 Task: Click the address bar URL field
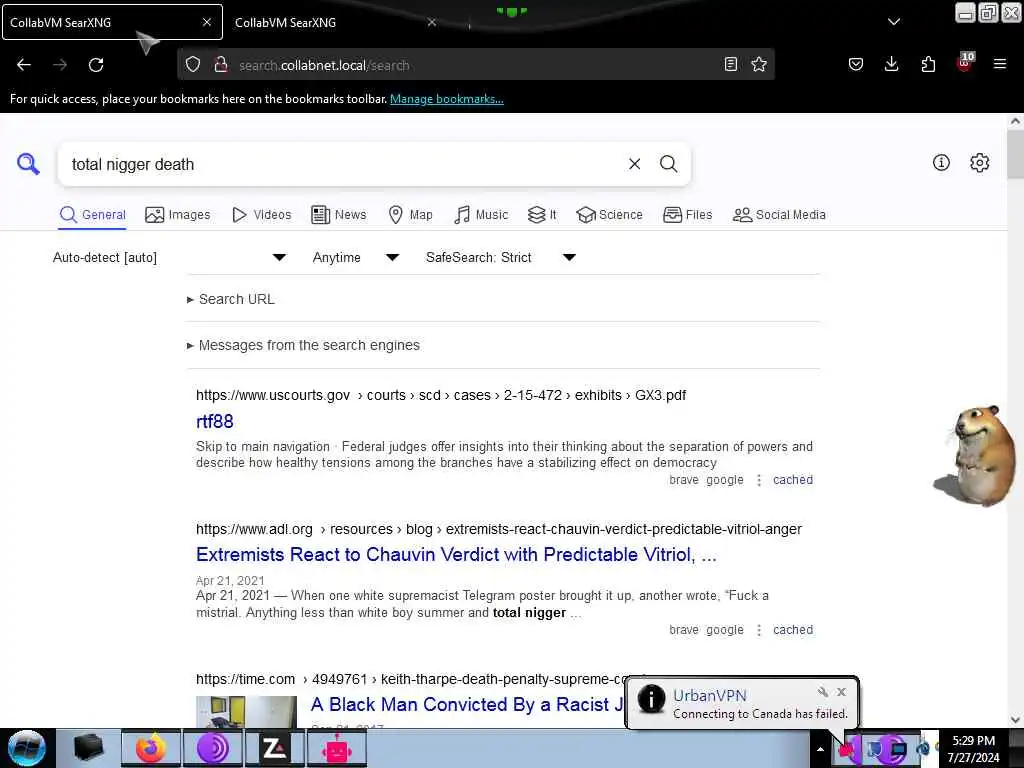click(x=477, y=65)
